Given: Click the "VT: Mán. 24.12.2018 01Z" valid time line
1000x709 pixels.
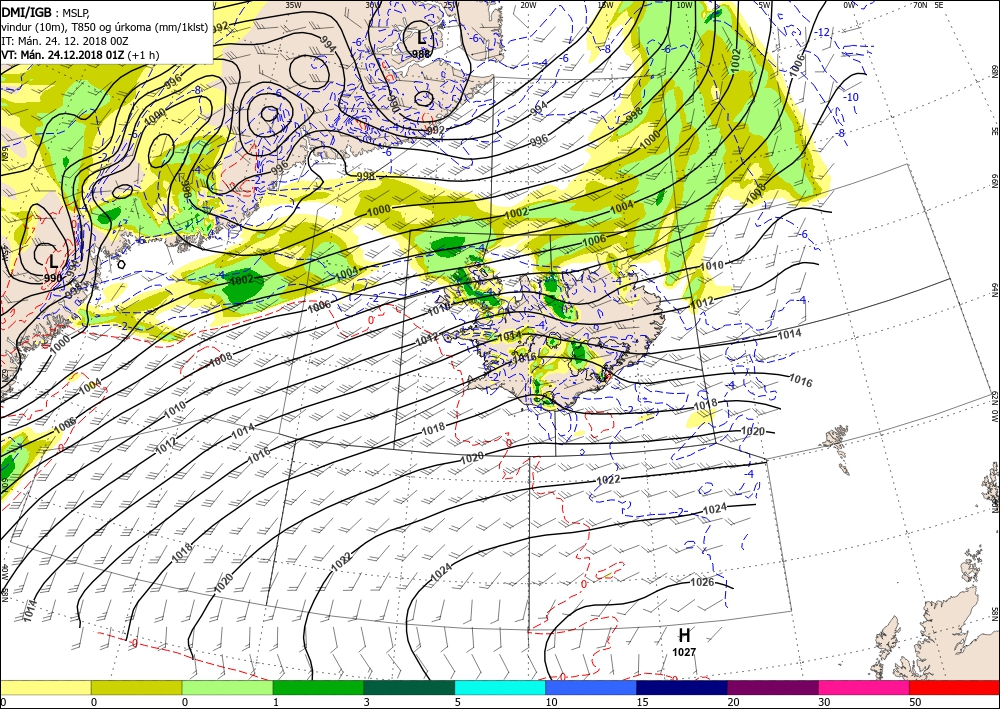Looking at the screenshot, I should point(62,55).
